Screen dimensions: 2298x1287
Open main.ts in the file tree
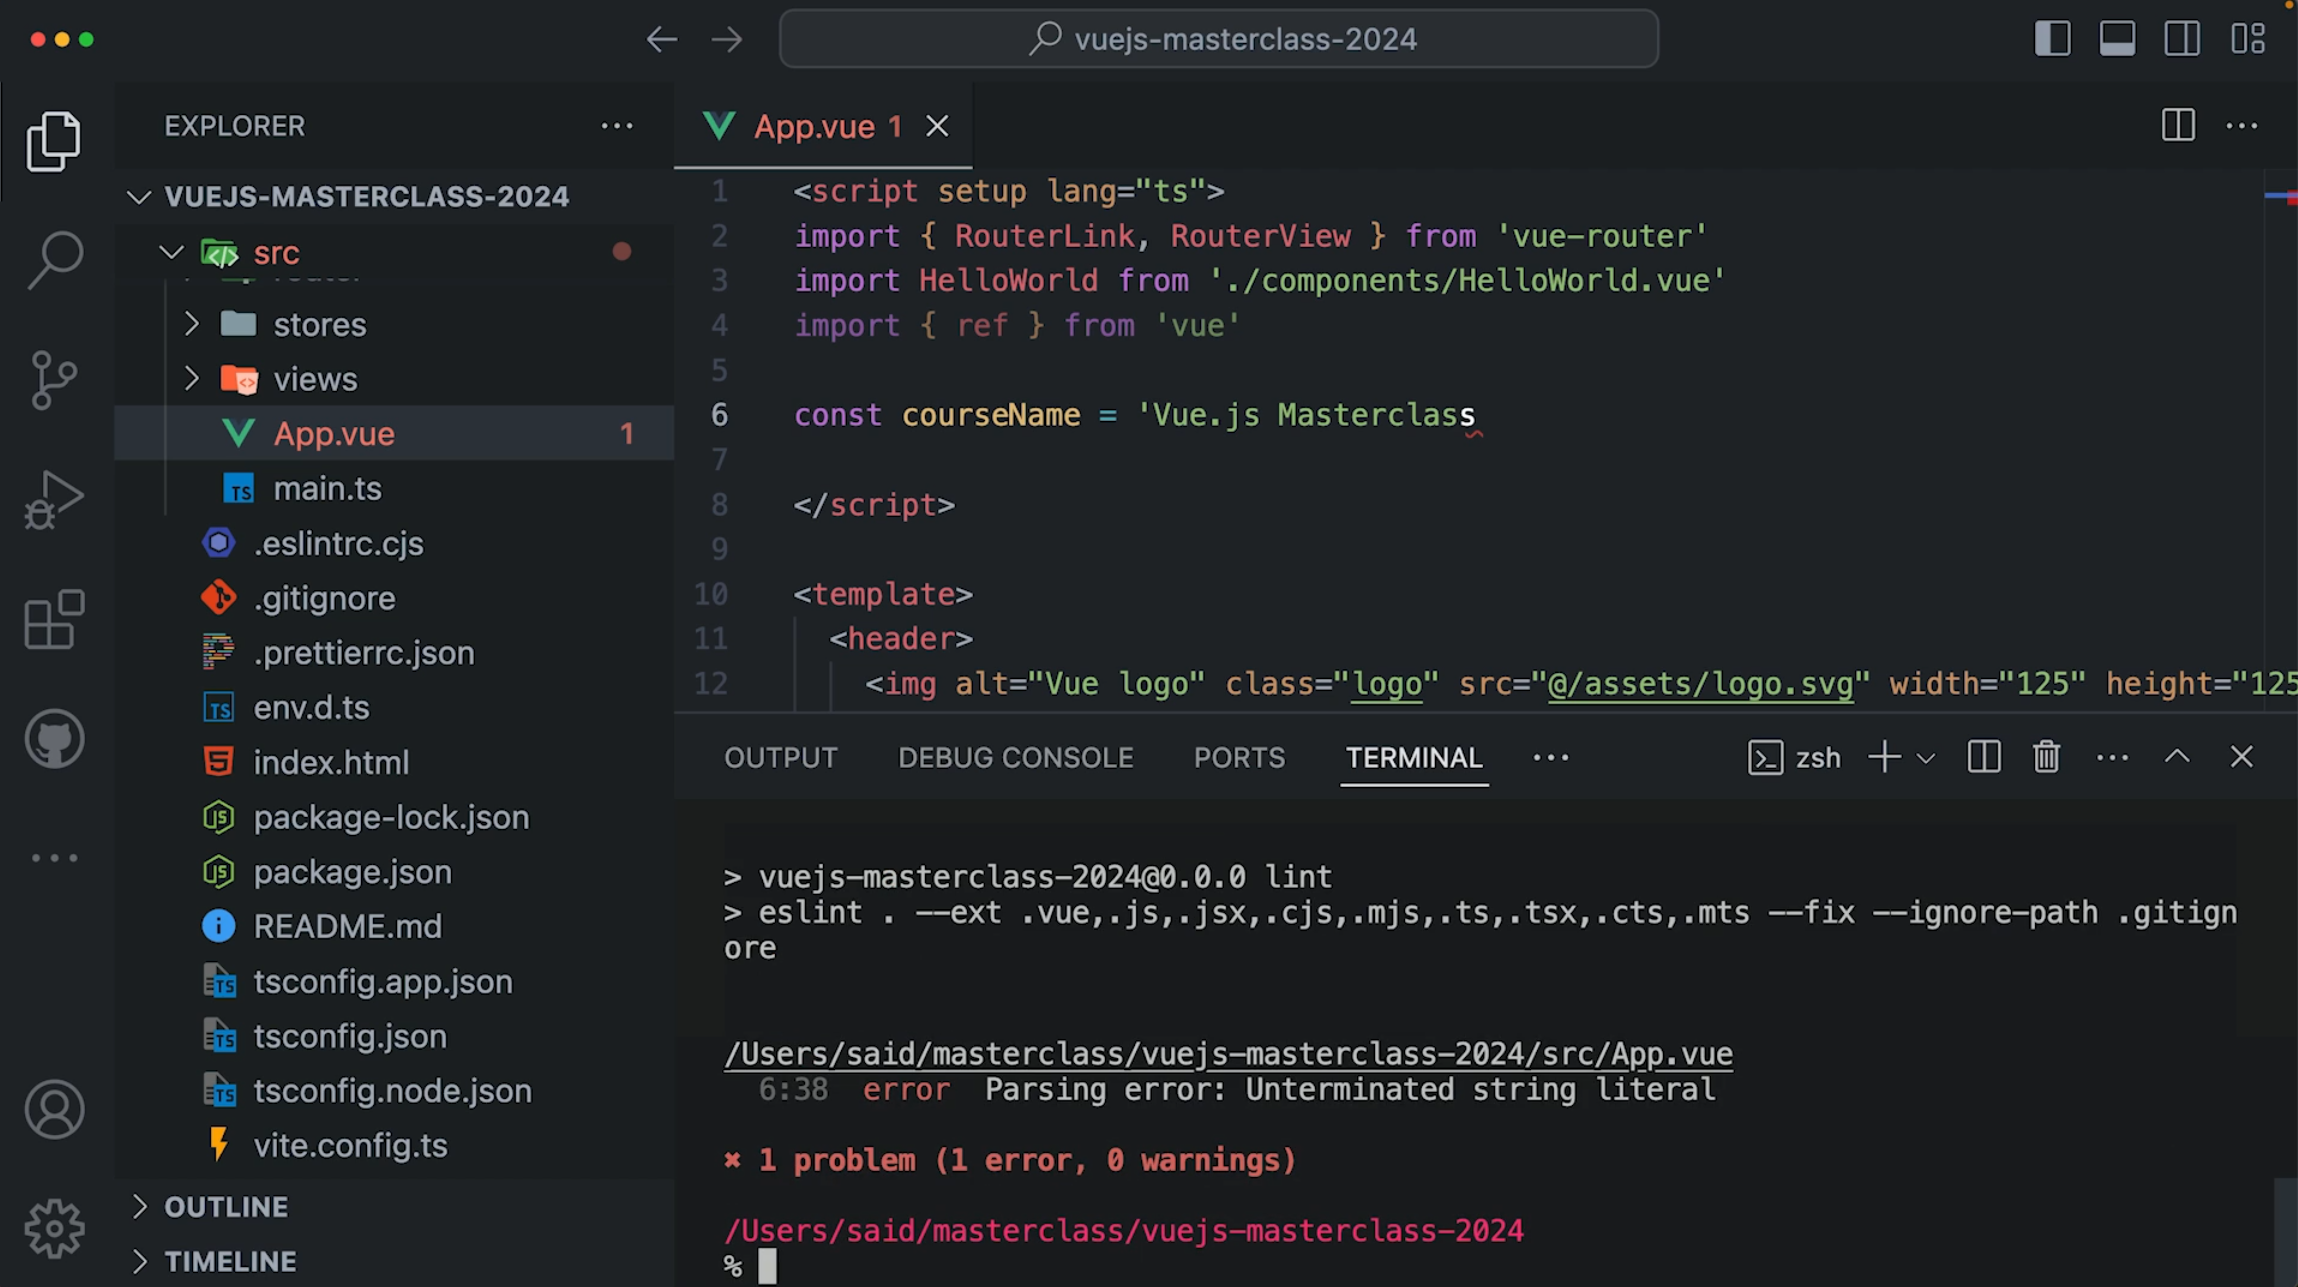(394, 488)
